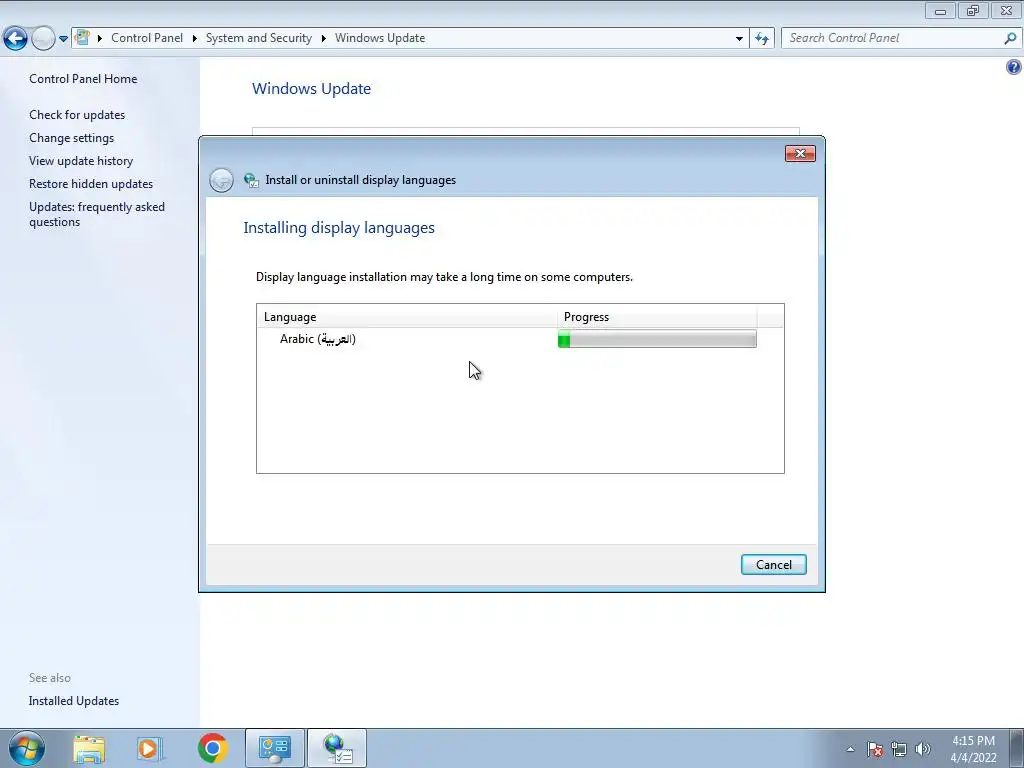Screen dimensions: 1024x768
Task: Click the Show desktop button
Action: click(1017, 748)
